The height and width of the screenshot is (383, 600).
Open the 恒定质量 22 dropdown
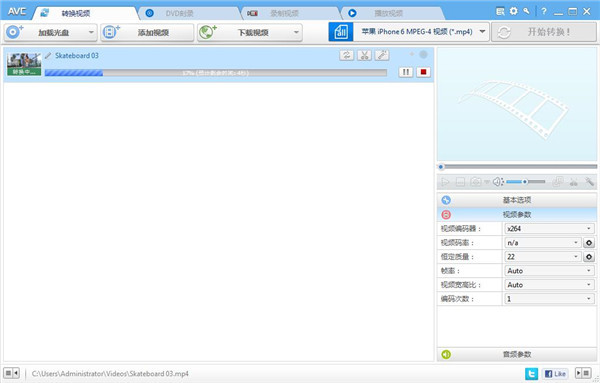coord(543,257)
